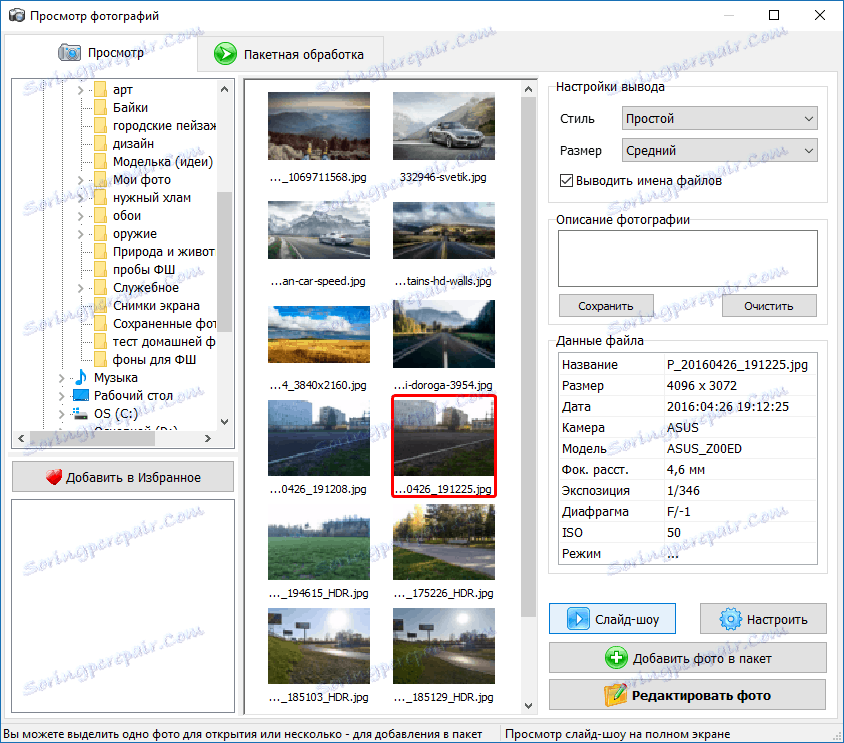This screenshot has width=844, height=743.
Task: Click the green plus icon on Добавить фото в пакет
Action: point(616,658)
